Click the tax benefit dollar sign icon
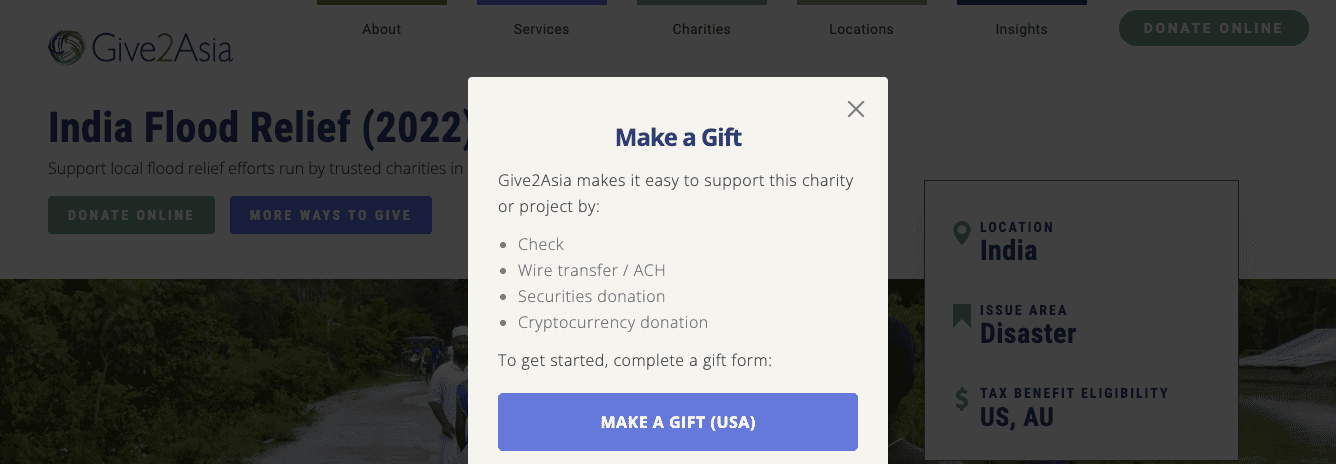 (x=962, y=400)
